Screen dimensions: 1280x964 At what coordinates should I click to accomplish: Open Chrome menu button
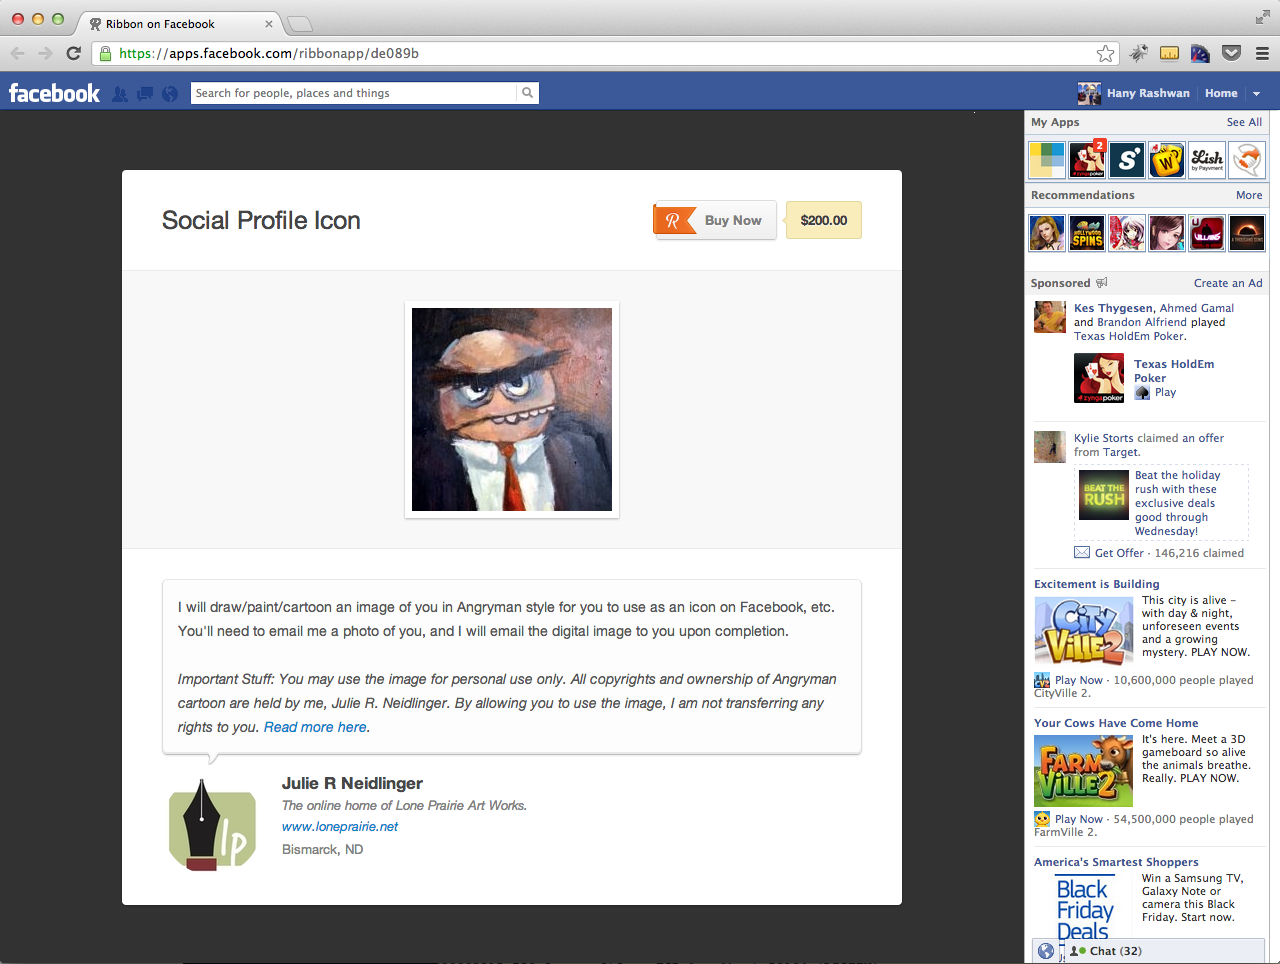pos(1262,53)
